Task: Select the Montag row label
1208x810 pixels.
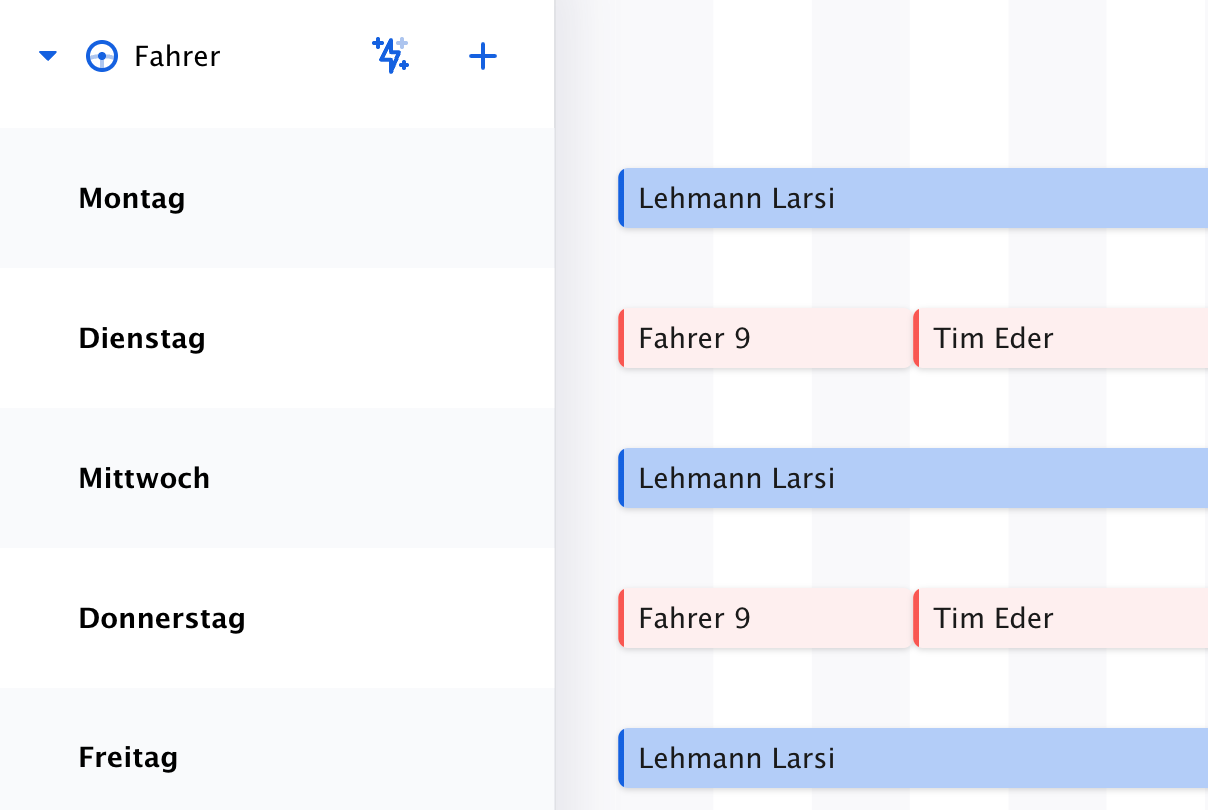Action: coord(132,199)
